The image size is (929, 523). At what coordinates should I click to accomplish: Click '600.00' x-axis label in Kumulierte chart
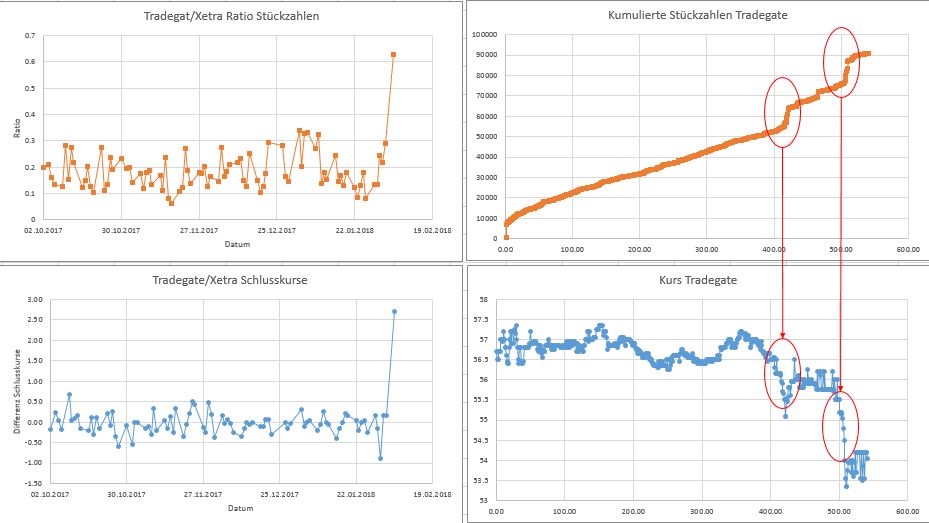point(908,249)
